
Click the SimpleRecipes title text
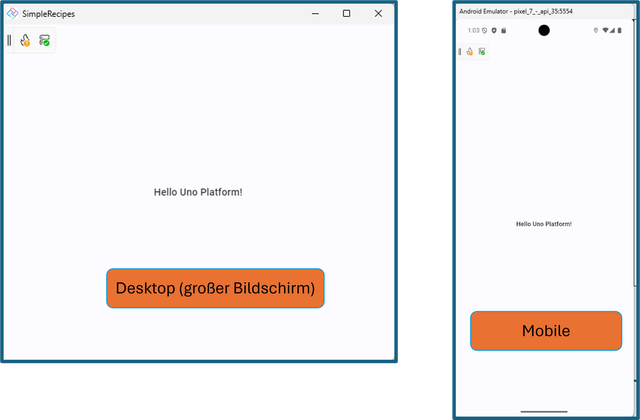coord(49,14)
